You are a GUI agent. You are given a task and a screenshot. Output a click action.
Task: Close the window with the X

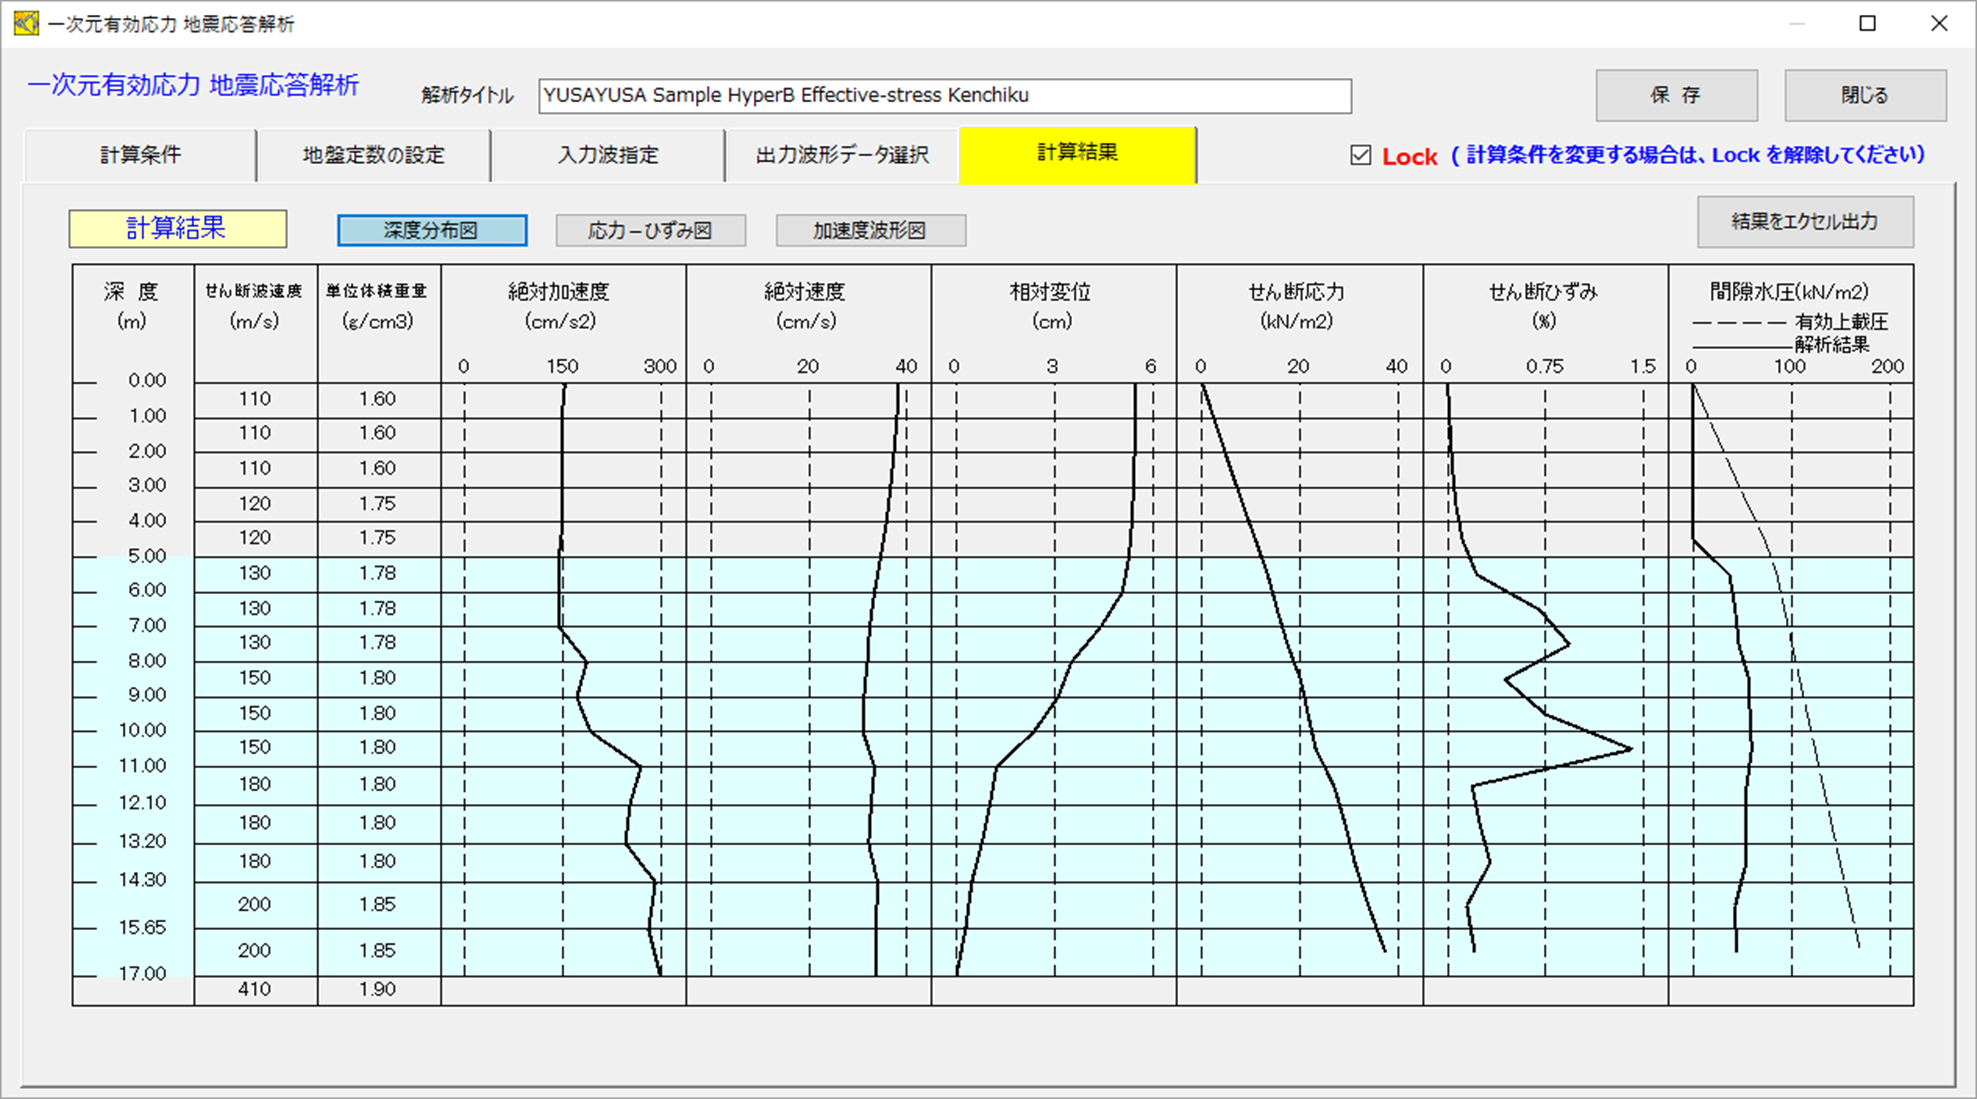tap(1939, 23)
